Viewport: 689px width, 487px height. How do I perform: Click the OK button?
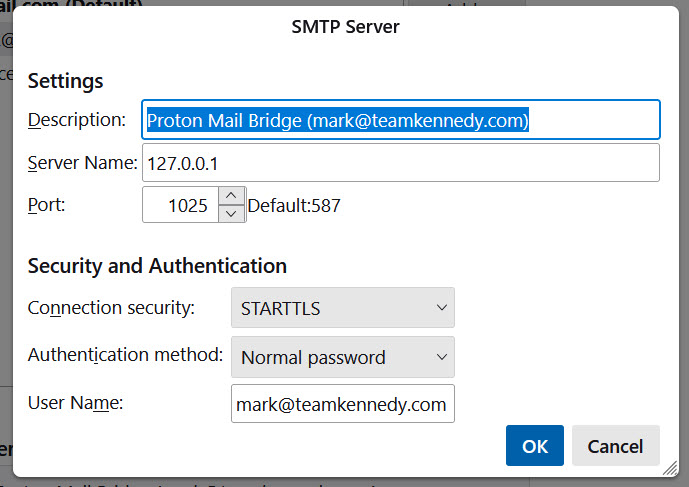pos(535,446)
